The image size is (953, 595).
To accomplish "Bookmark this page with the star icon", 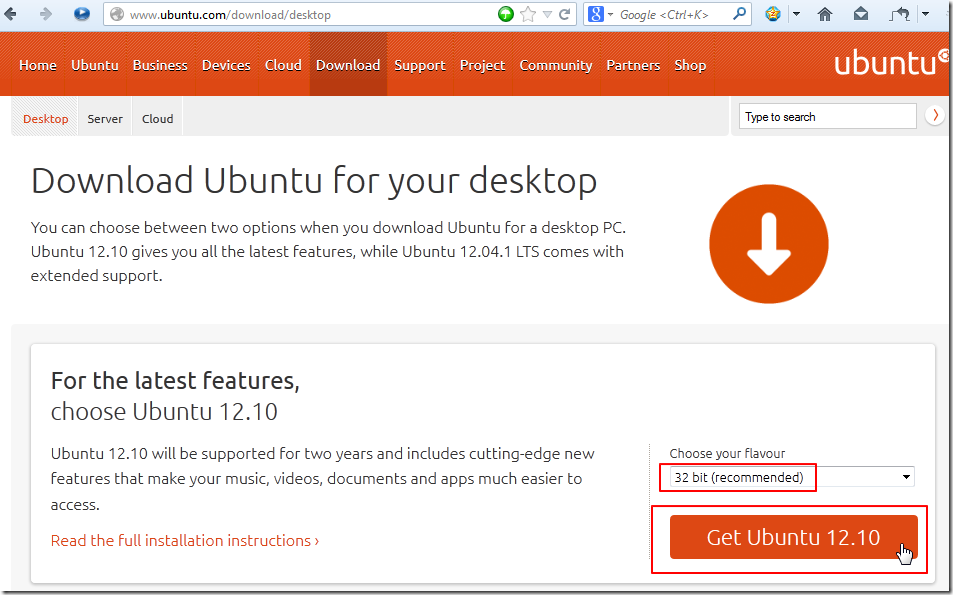I will (x=528, y=14).
